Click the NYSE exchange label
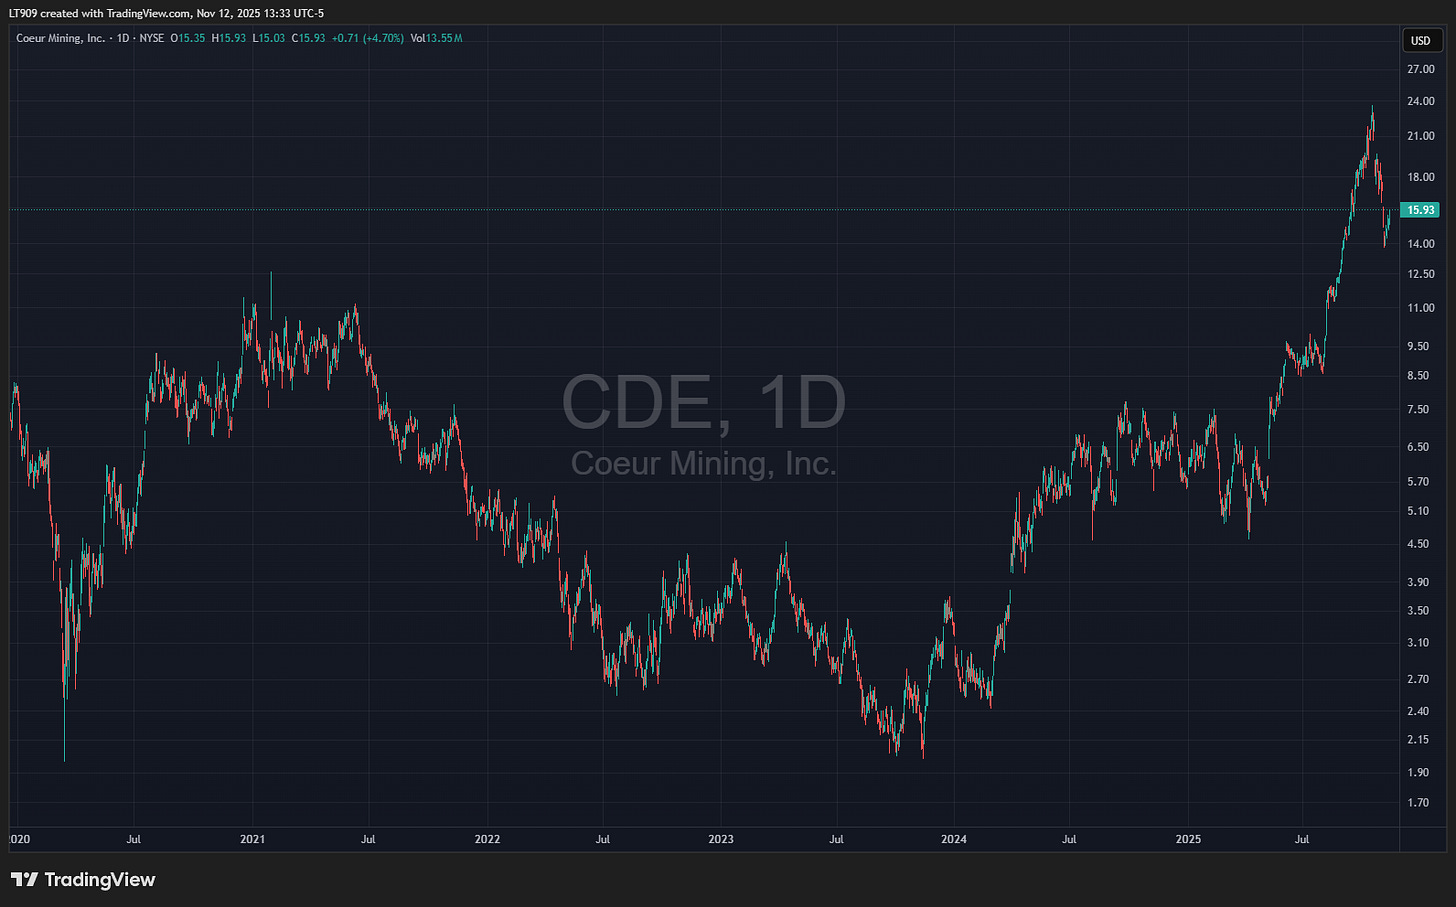Image resolution: width=1456 pixels, height=907 pixels. [152, 38]
